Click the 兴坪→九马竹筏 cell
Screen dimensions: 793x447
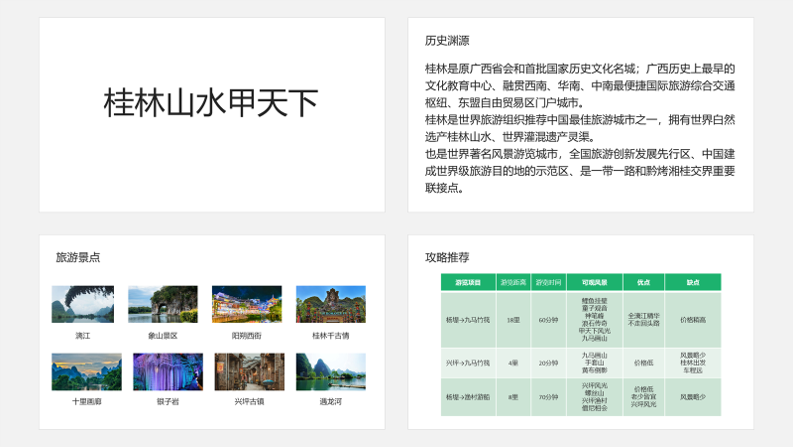point(468,363)
